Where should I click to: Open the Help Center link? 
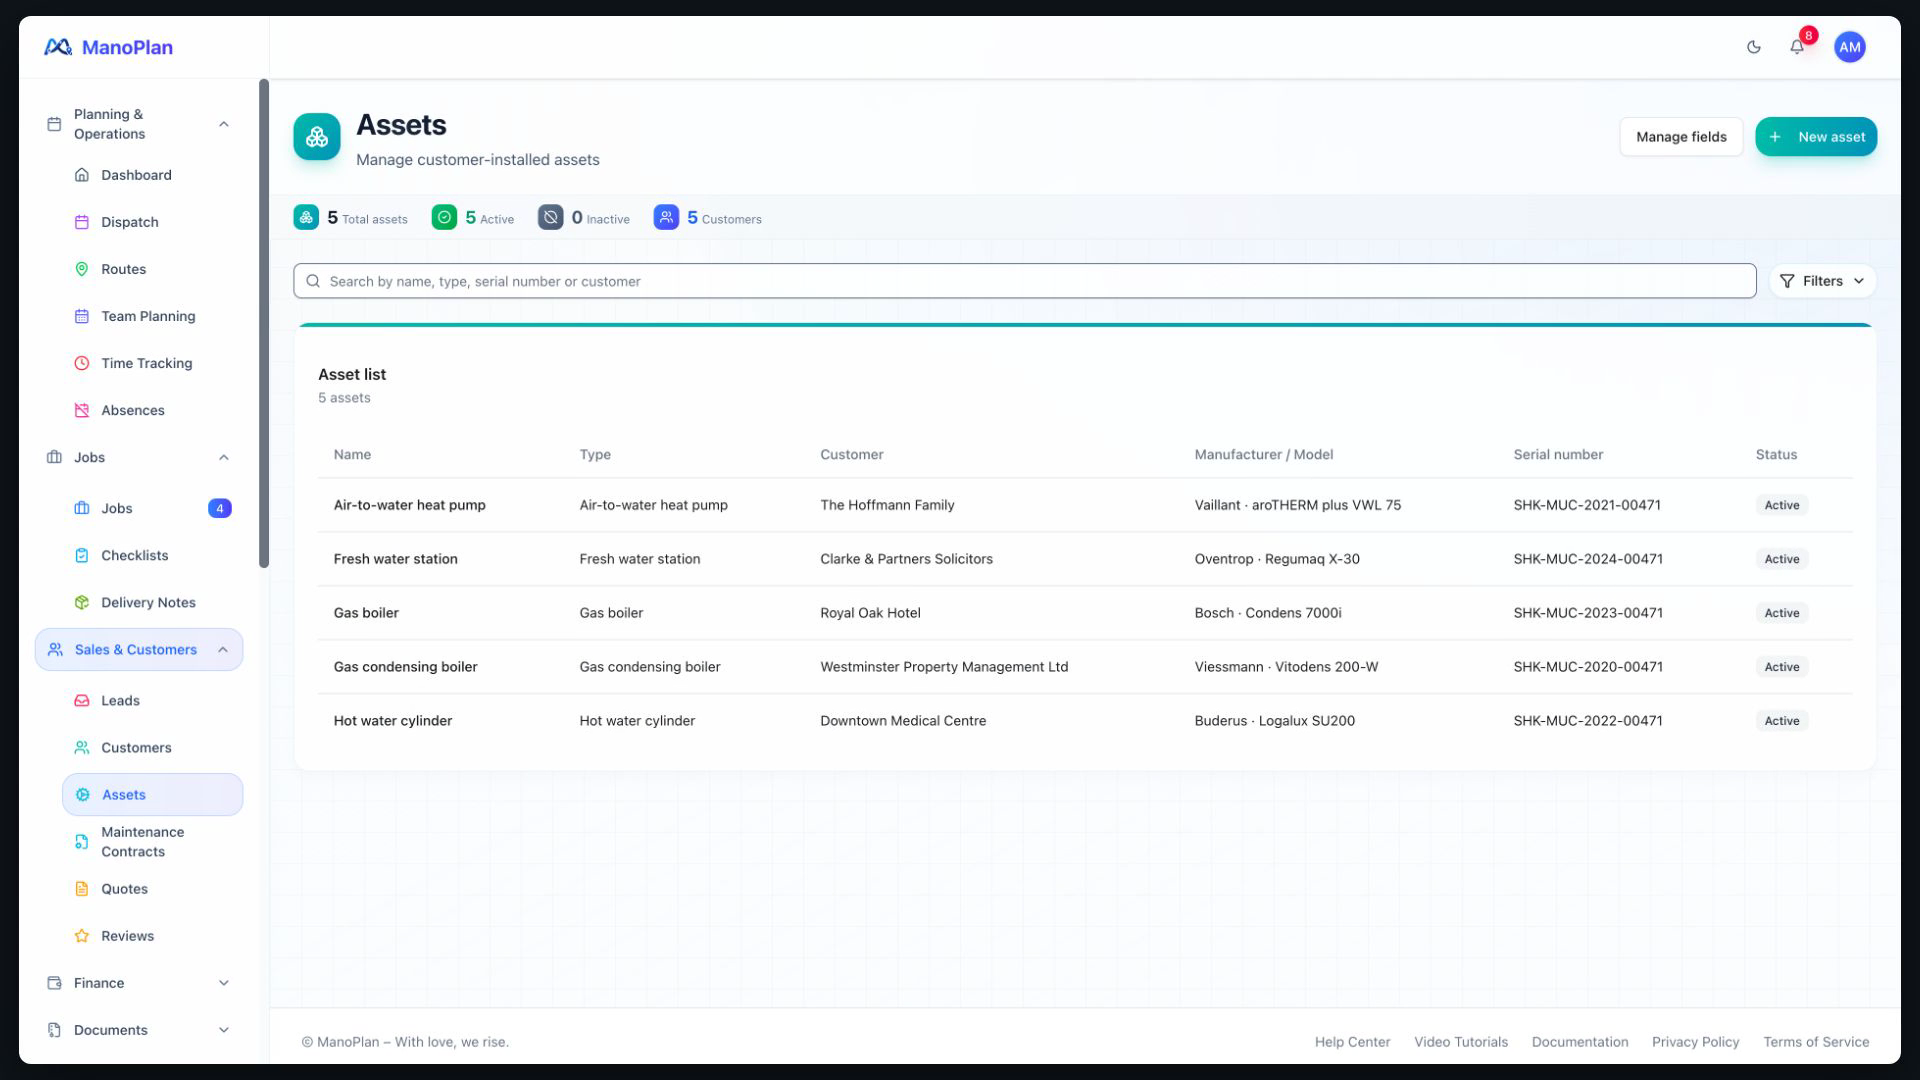[x=1352, y=1042]
